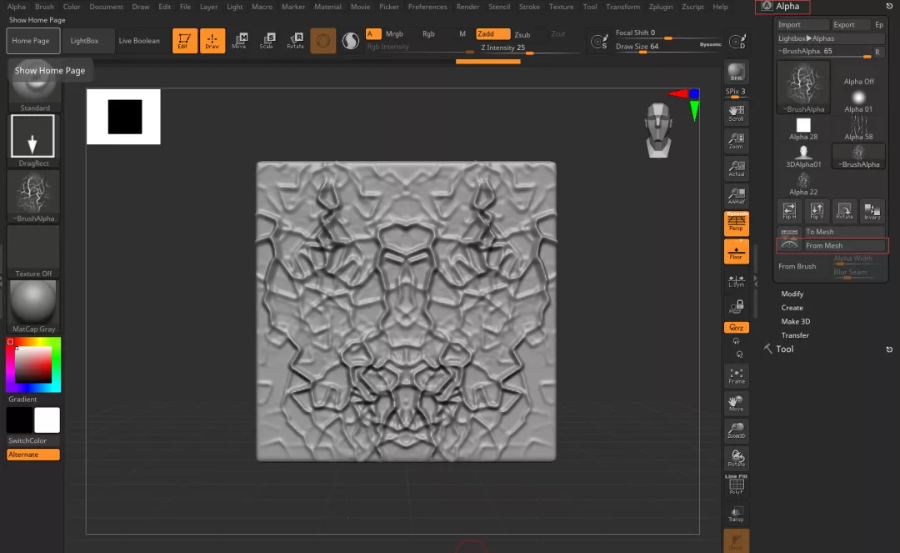Open the Texture Off selector
The width and height of the screenshot is (900, 553).
click(x=33, y=252)
